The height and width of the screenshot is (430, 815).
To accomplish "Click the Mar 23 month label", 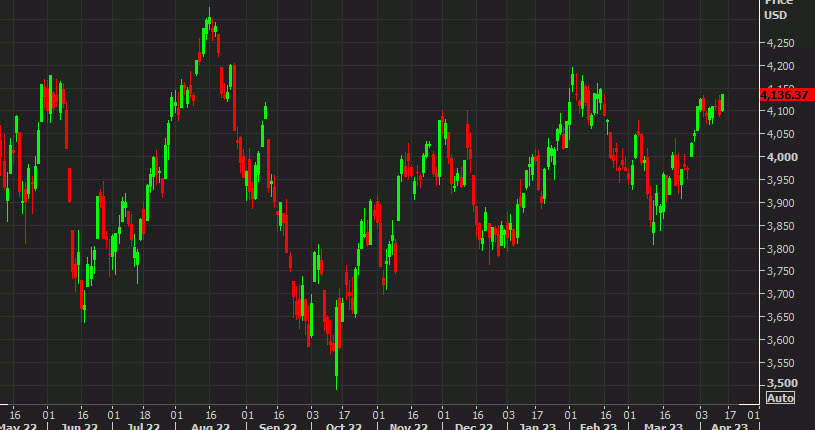I will pyautogui.click(x=665, y=427).
